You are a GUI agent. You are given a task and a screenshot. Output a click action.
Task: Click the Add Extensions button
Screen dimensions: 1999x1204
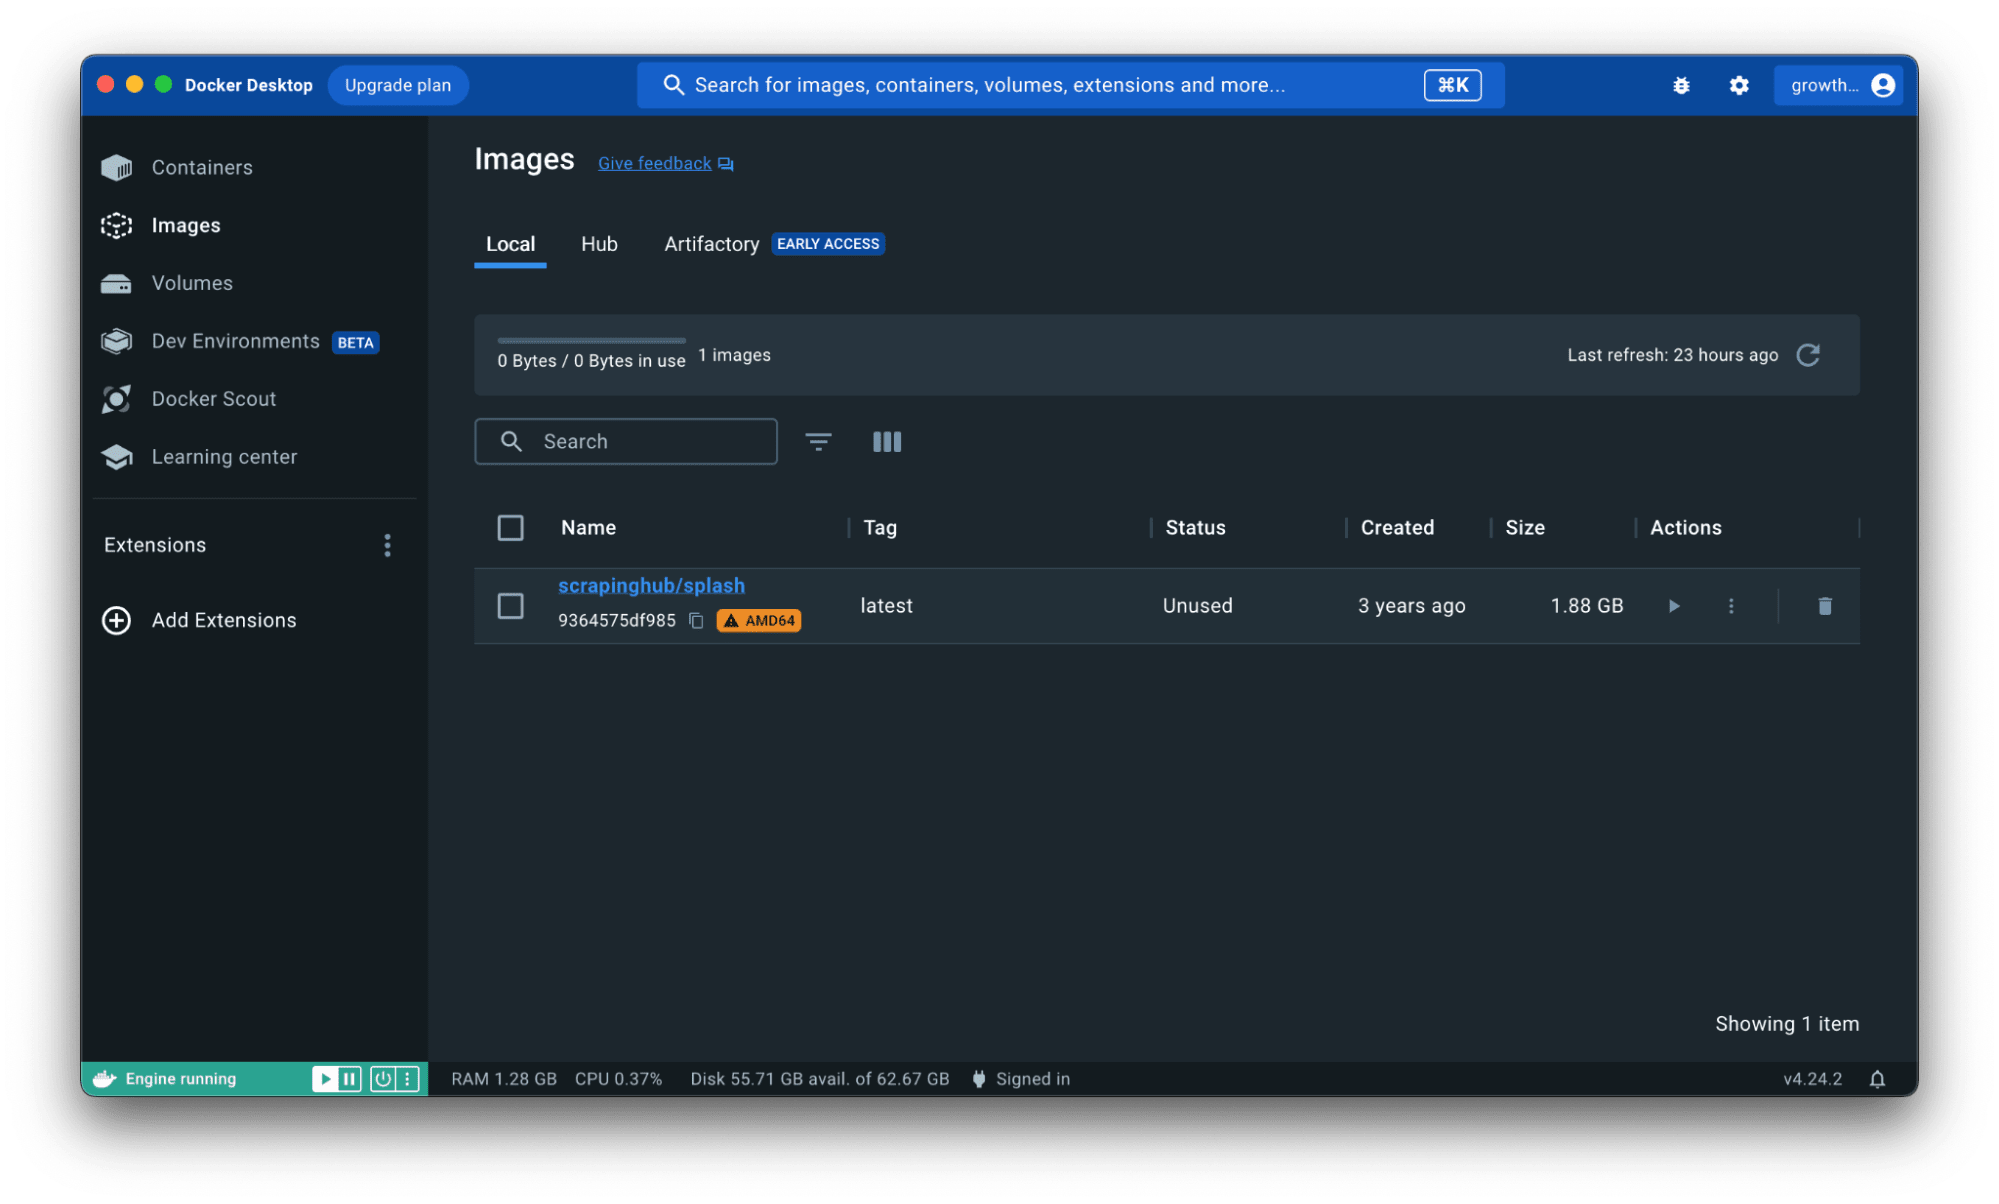[x=224, y=620]
